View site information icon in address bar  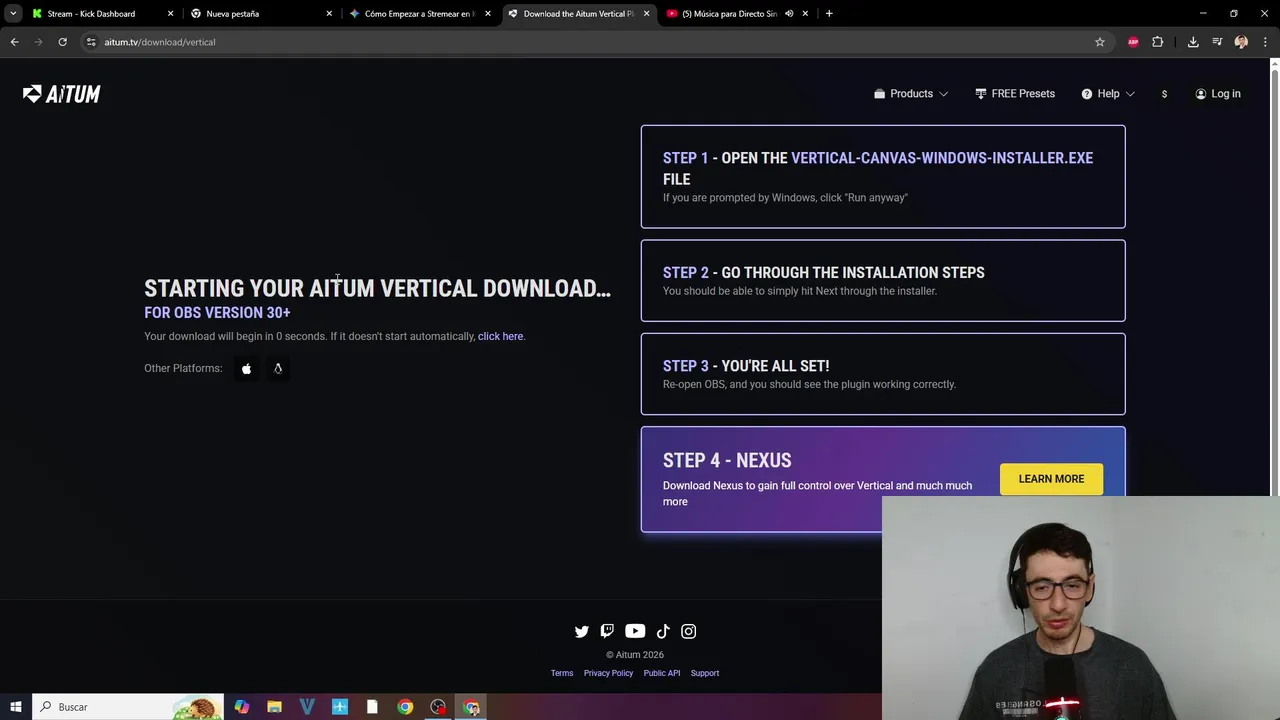coord(91,42)
